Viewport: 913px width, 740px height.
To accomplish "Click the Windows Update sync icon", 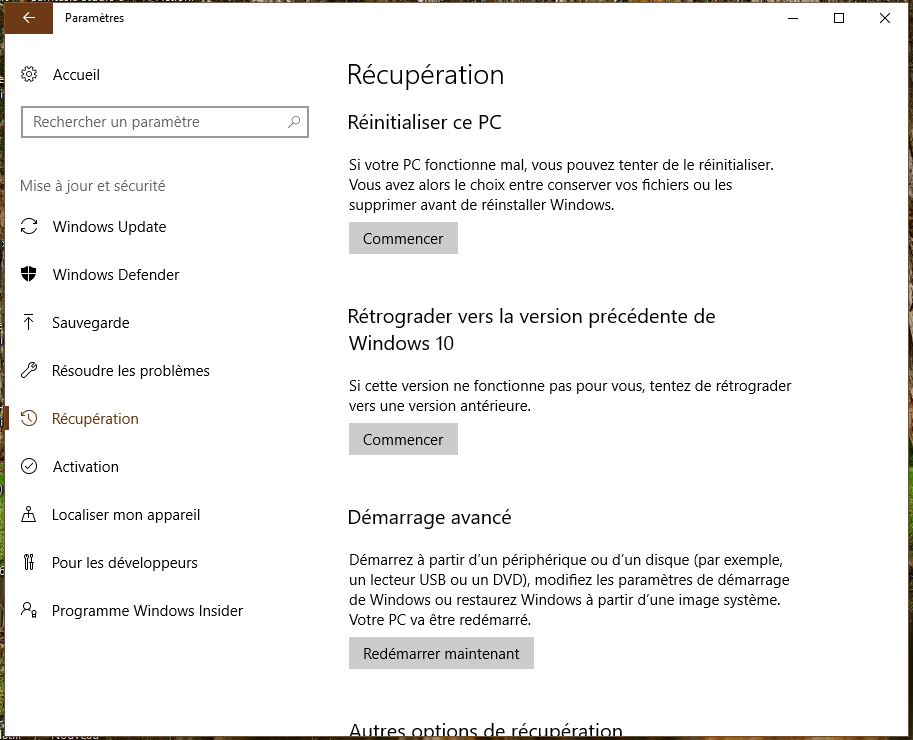I will tap(29, 226).
